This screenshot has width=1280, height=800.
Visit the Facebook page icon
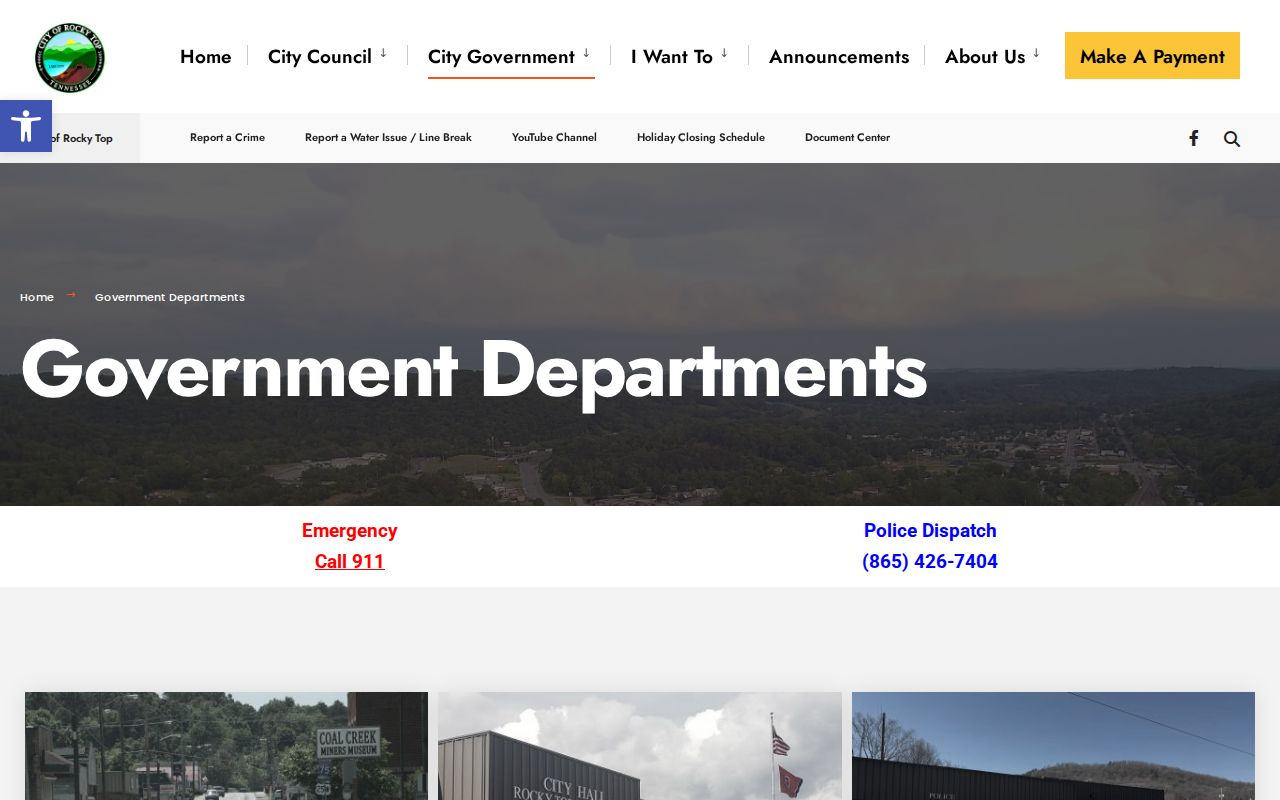click(x=1193, y=138)
